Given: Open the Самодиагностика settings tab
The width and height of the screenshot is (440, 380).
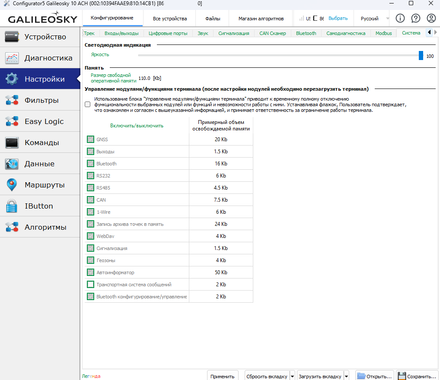Looking at the screenshot, I should [x=346, y=33].
